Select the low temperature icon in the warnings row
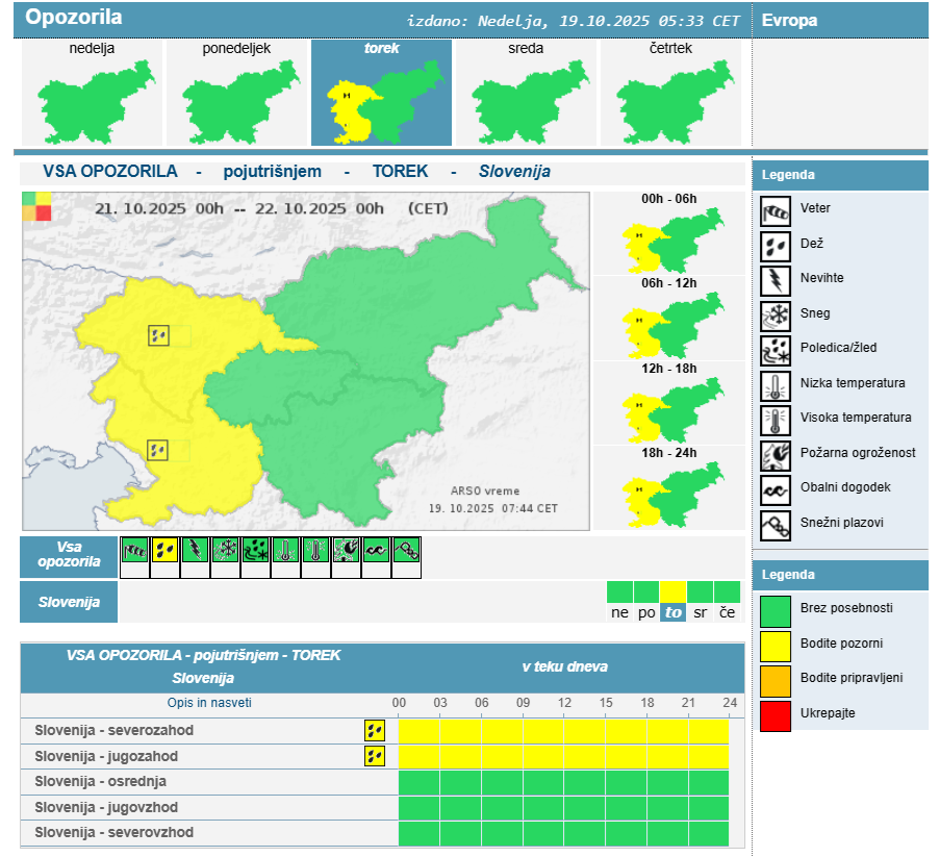The height and width of the screenshot is (857, 940). [x=286, y=550]
